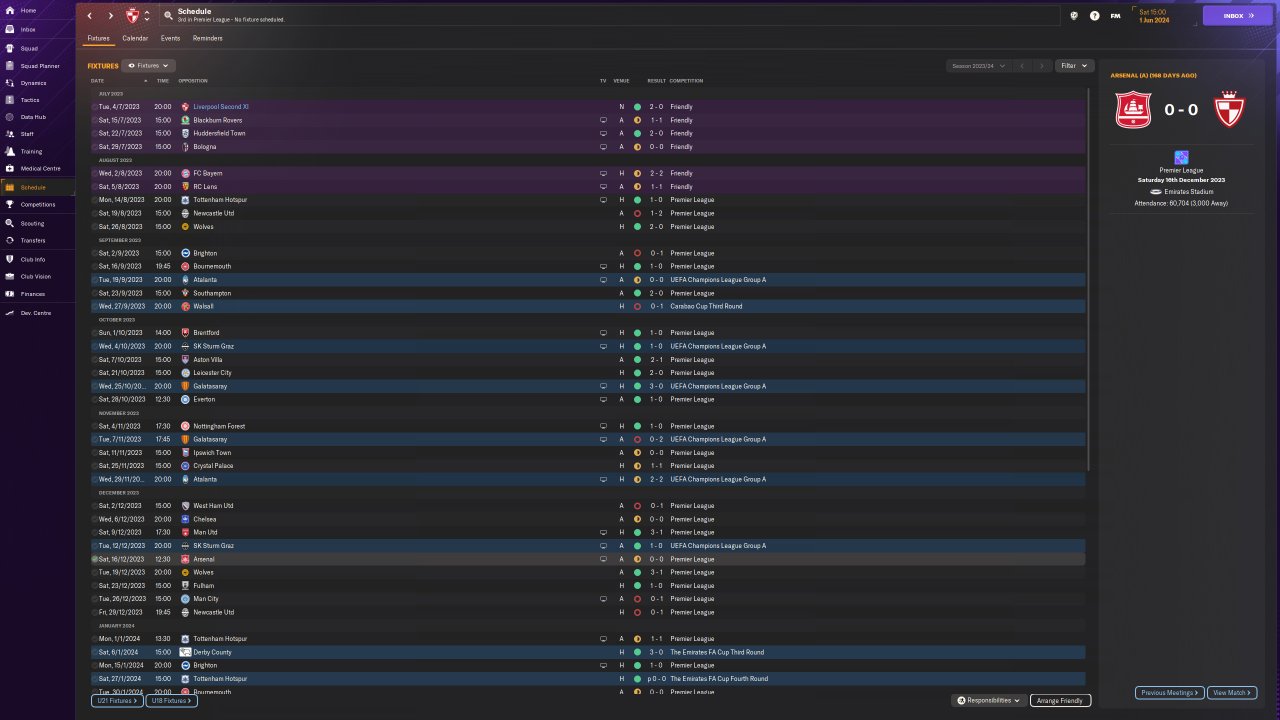
Task: Open the Transfers sidebar icon
Action: [x=10, y=240]
